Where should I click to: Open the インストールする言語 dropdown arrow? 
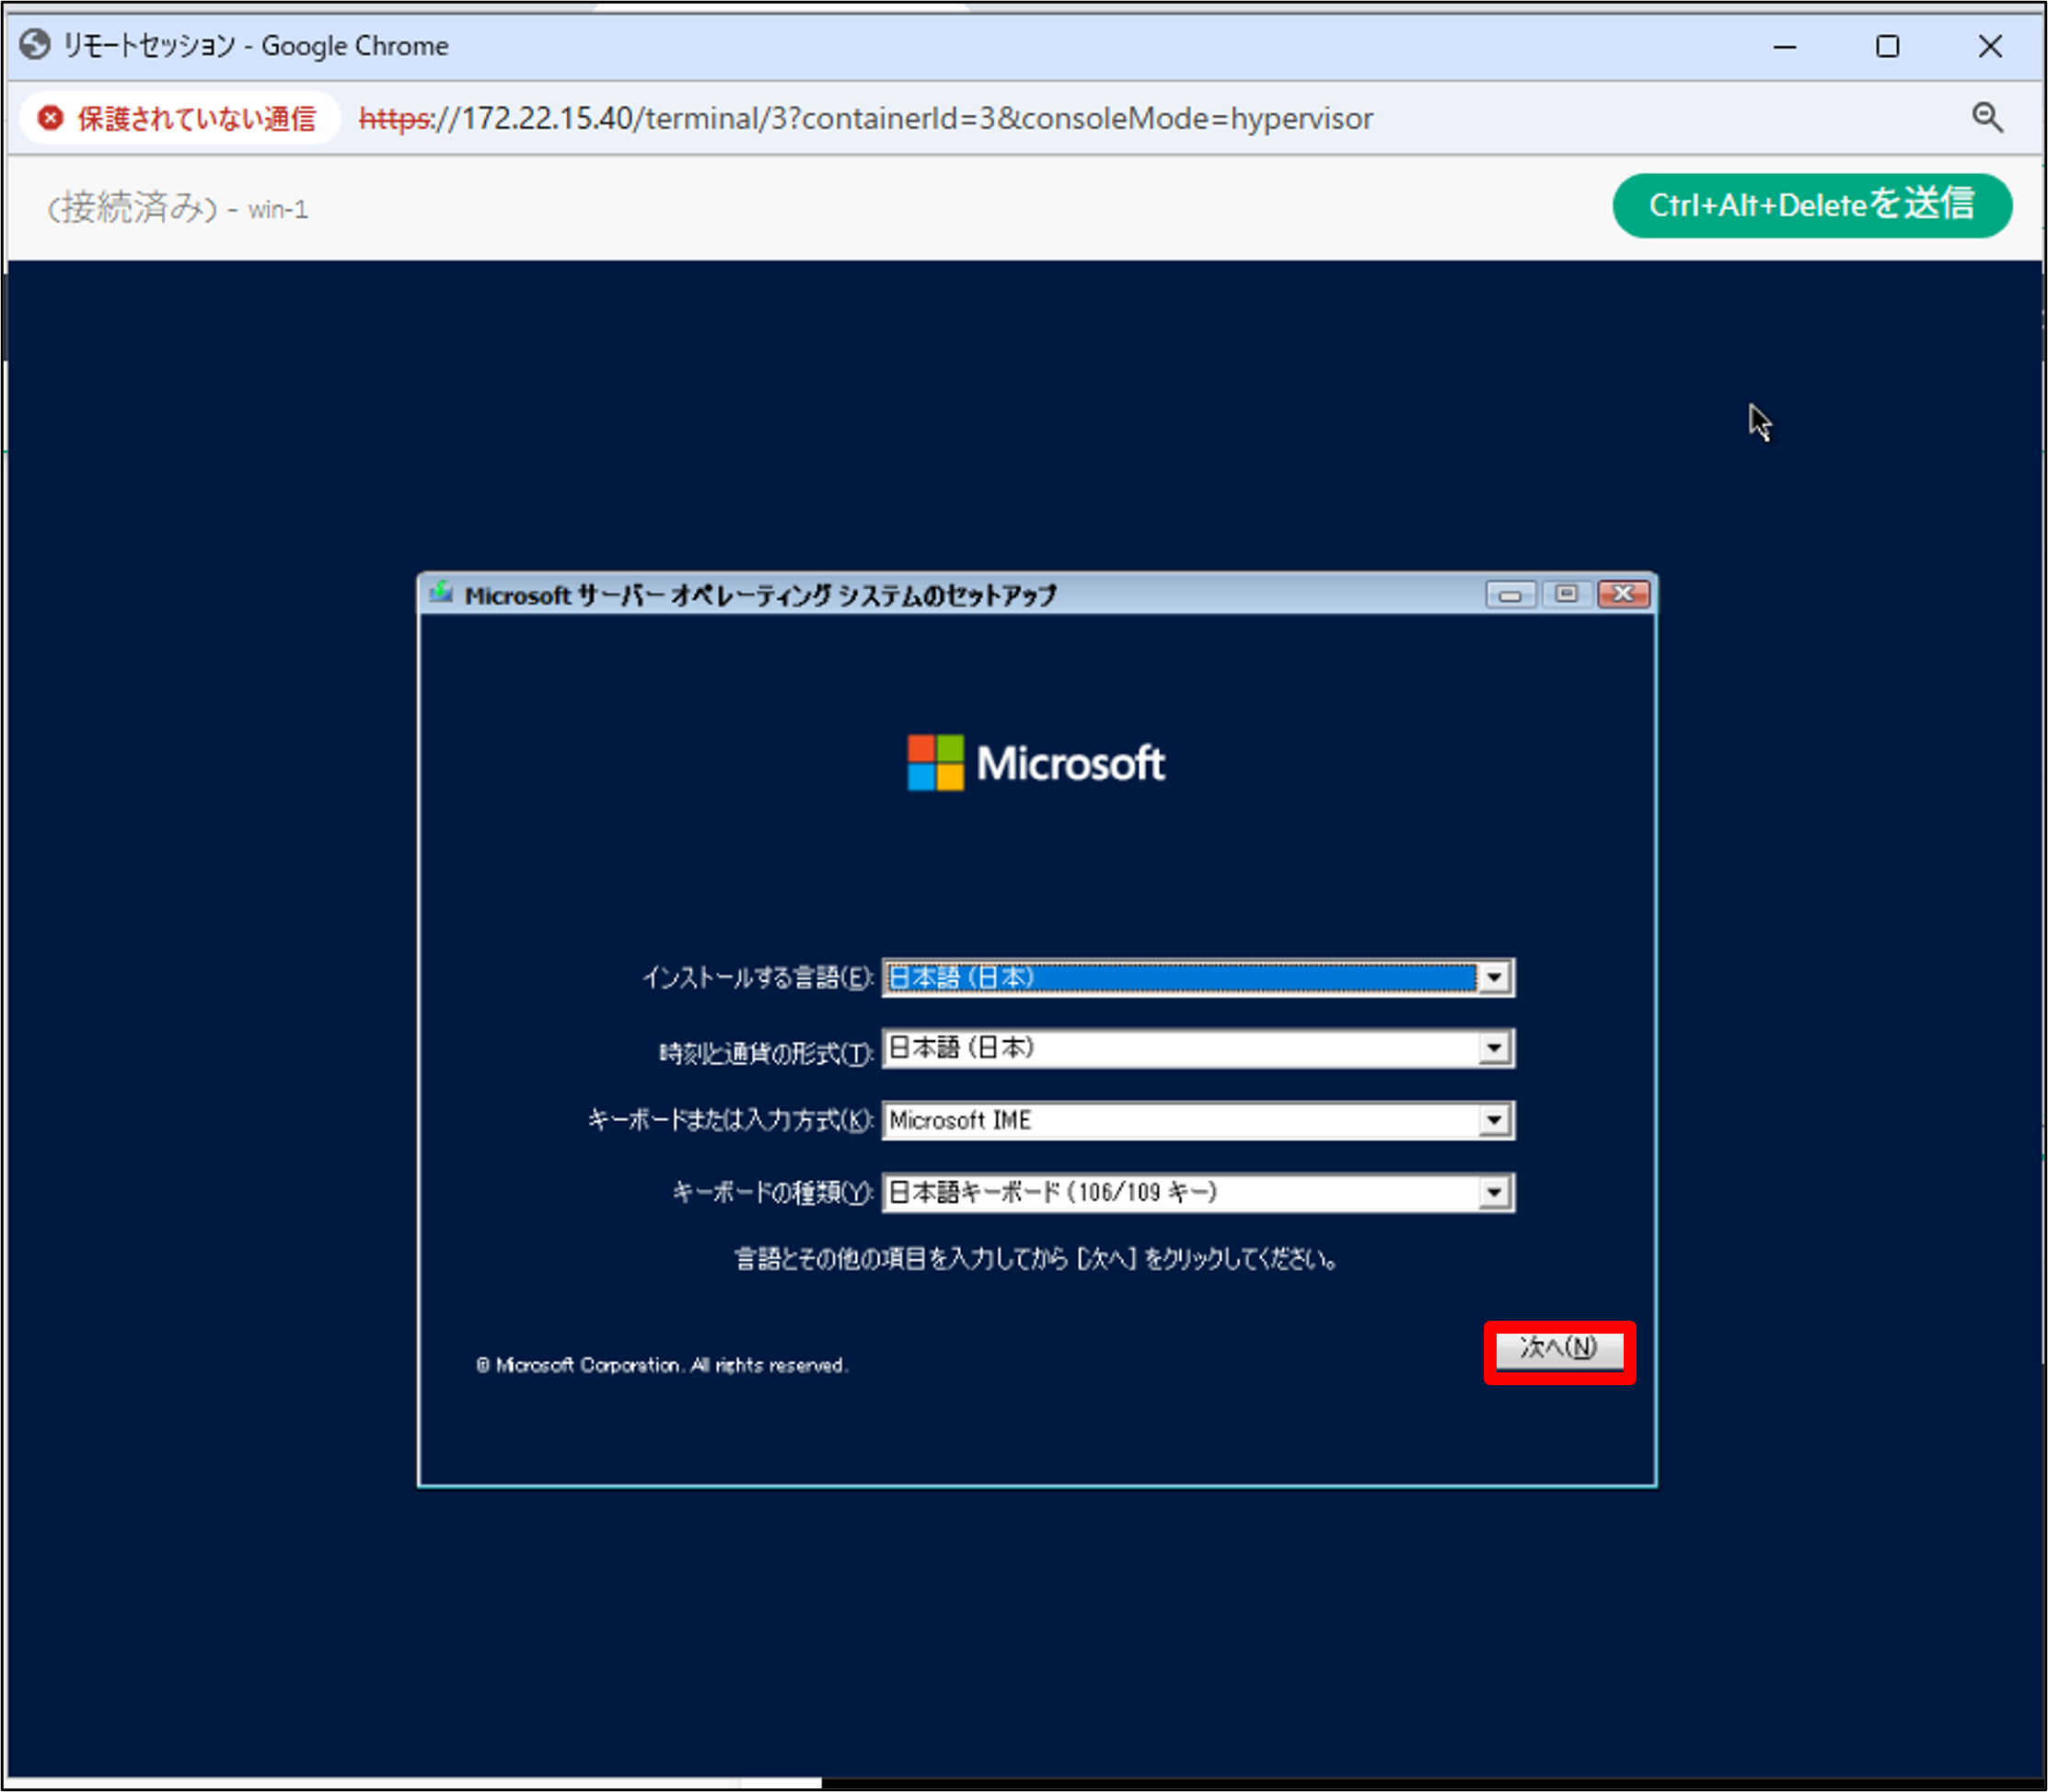(1494, 977)
